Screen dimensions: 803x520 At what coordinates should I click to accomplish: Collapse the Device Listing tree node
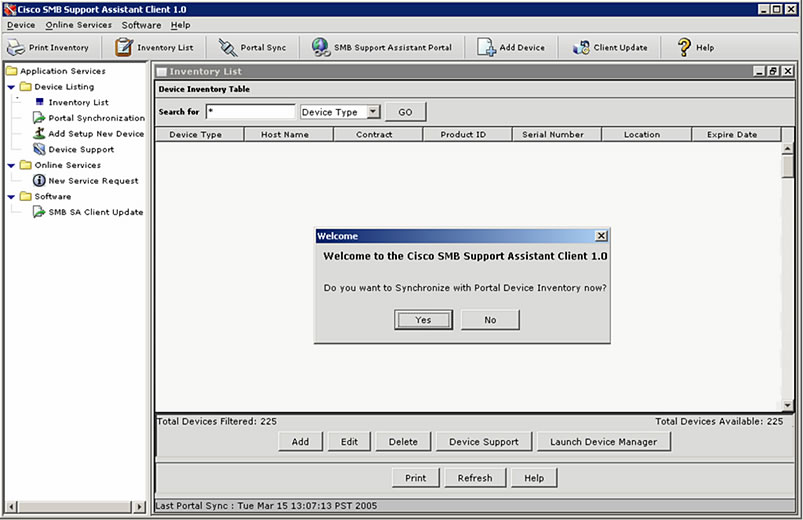11,87
